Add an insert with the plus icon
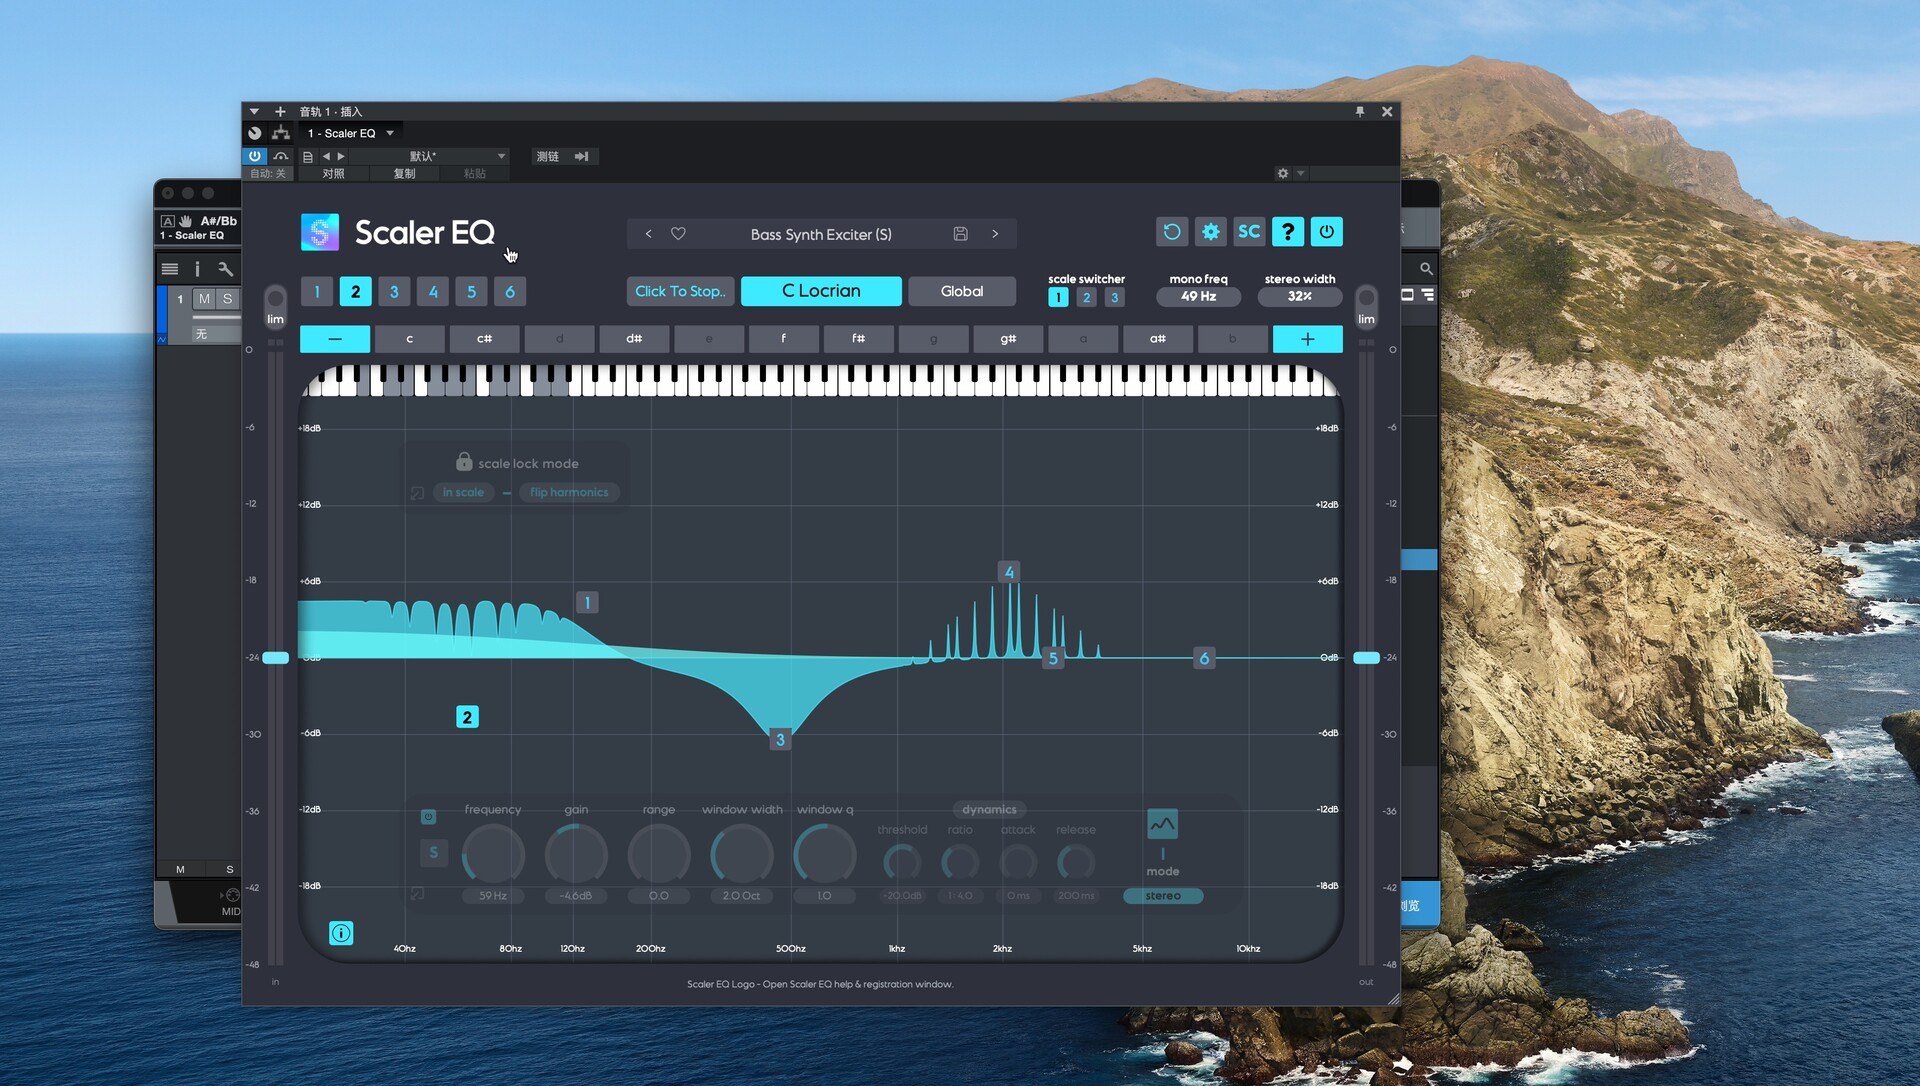The image size is (1920, 1086). pyautogui.click(x=280, y=111)
